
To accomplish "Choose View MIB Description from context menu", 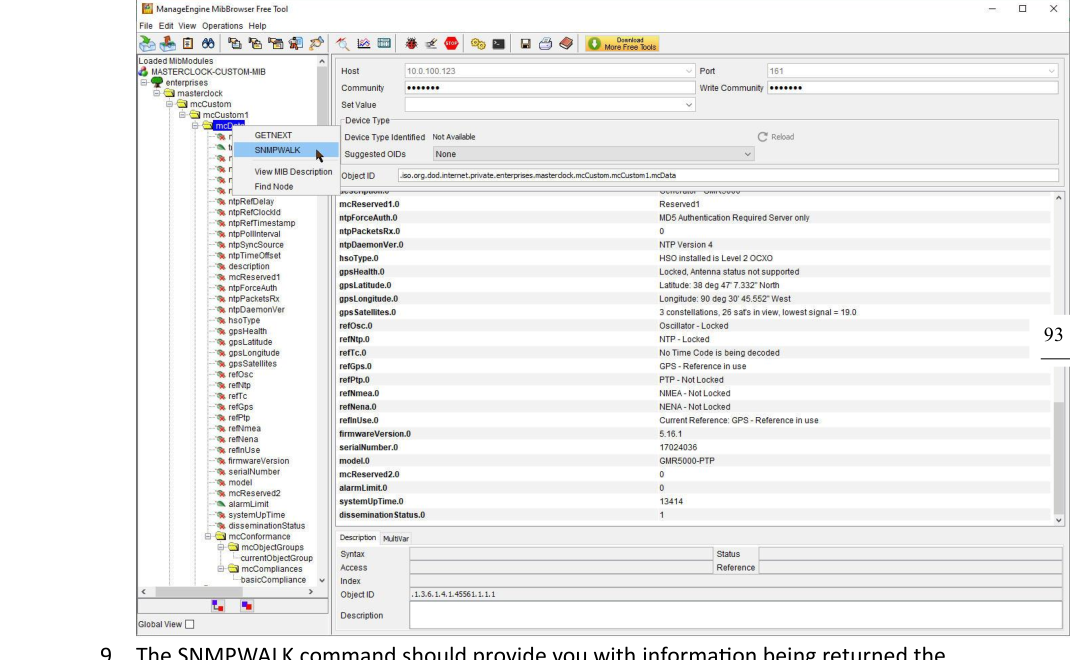I will [286, 172].
